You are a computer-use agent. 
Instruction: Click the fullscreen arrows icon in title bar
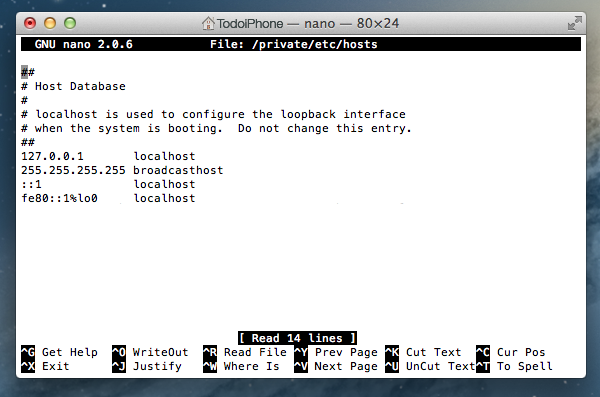(x=574, y=23)
